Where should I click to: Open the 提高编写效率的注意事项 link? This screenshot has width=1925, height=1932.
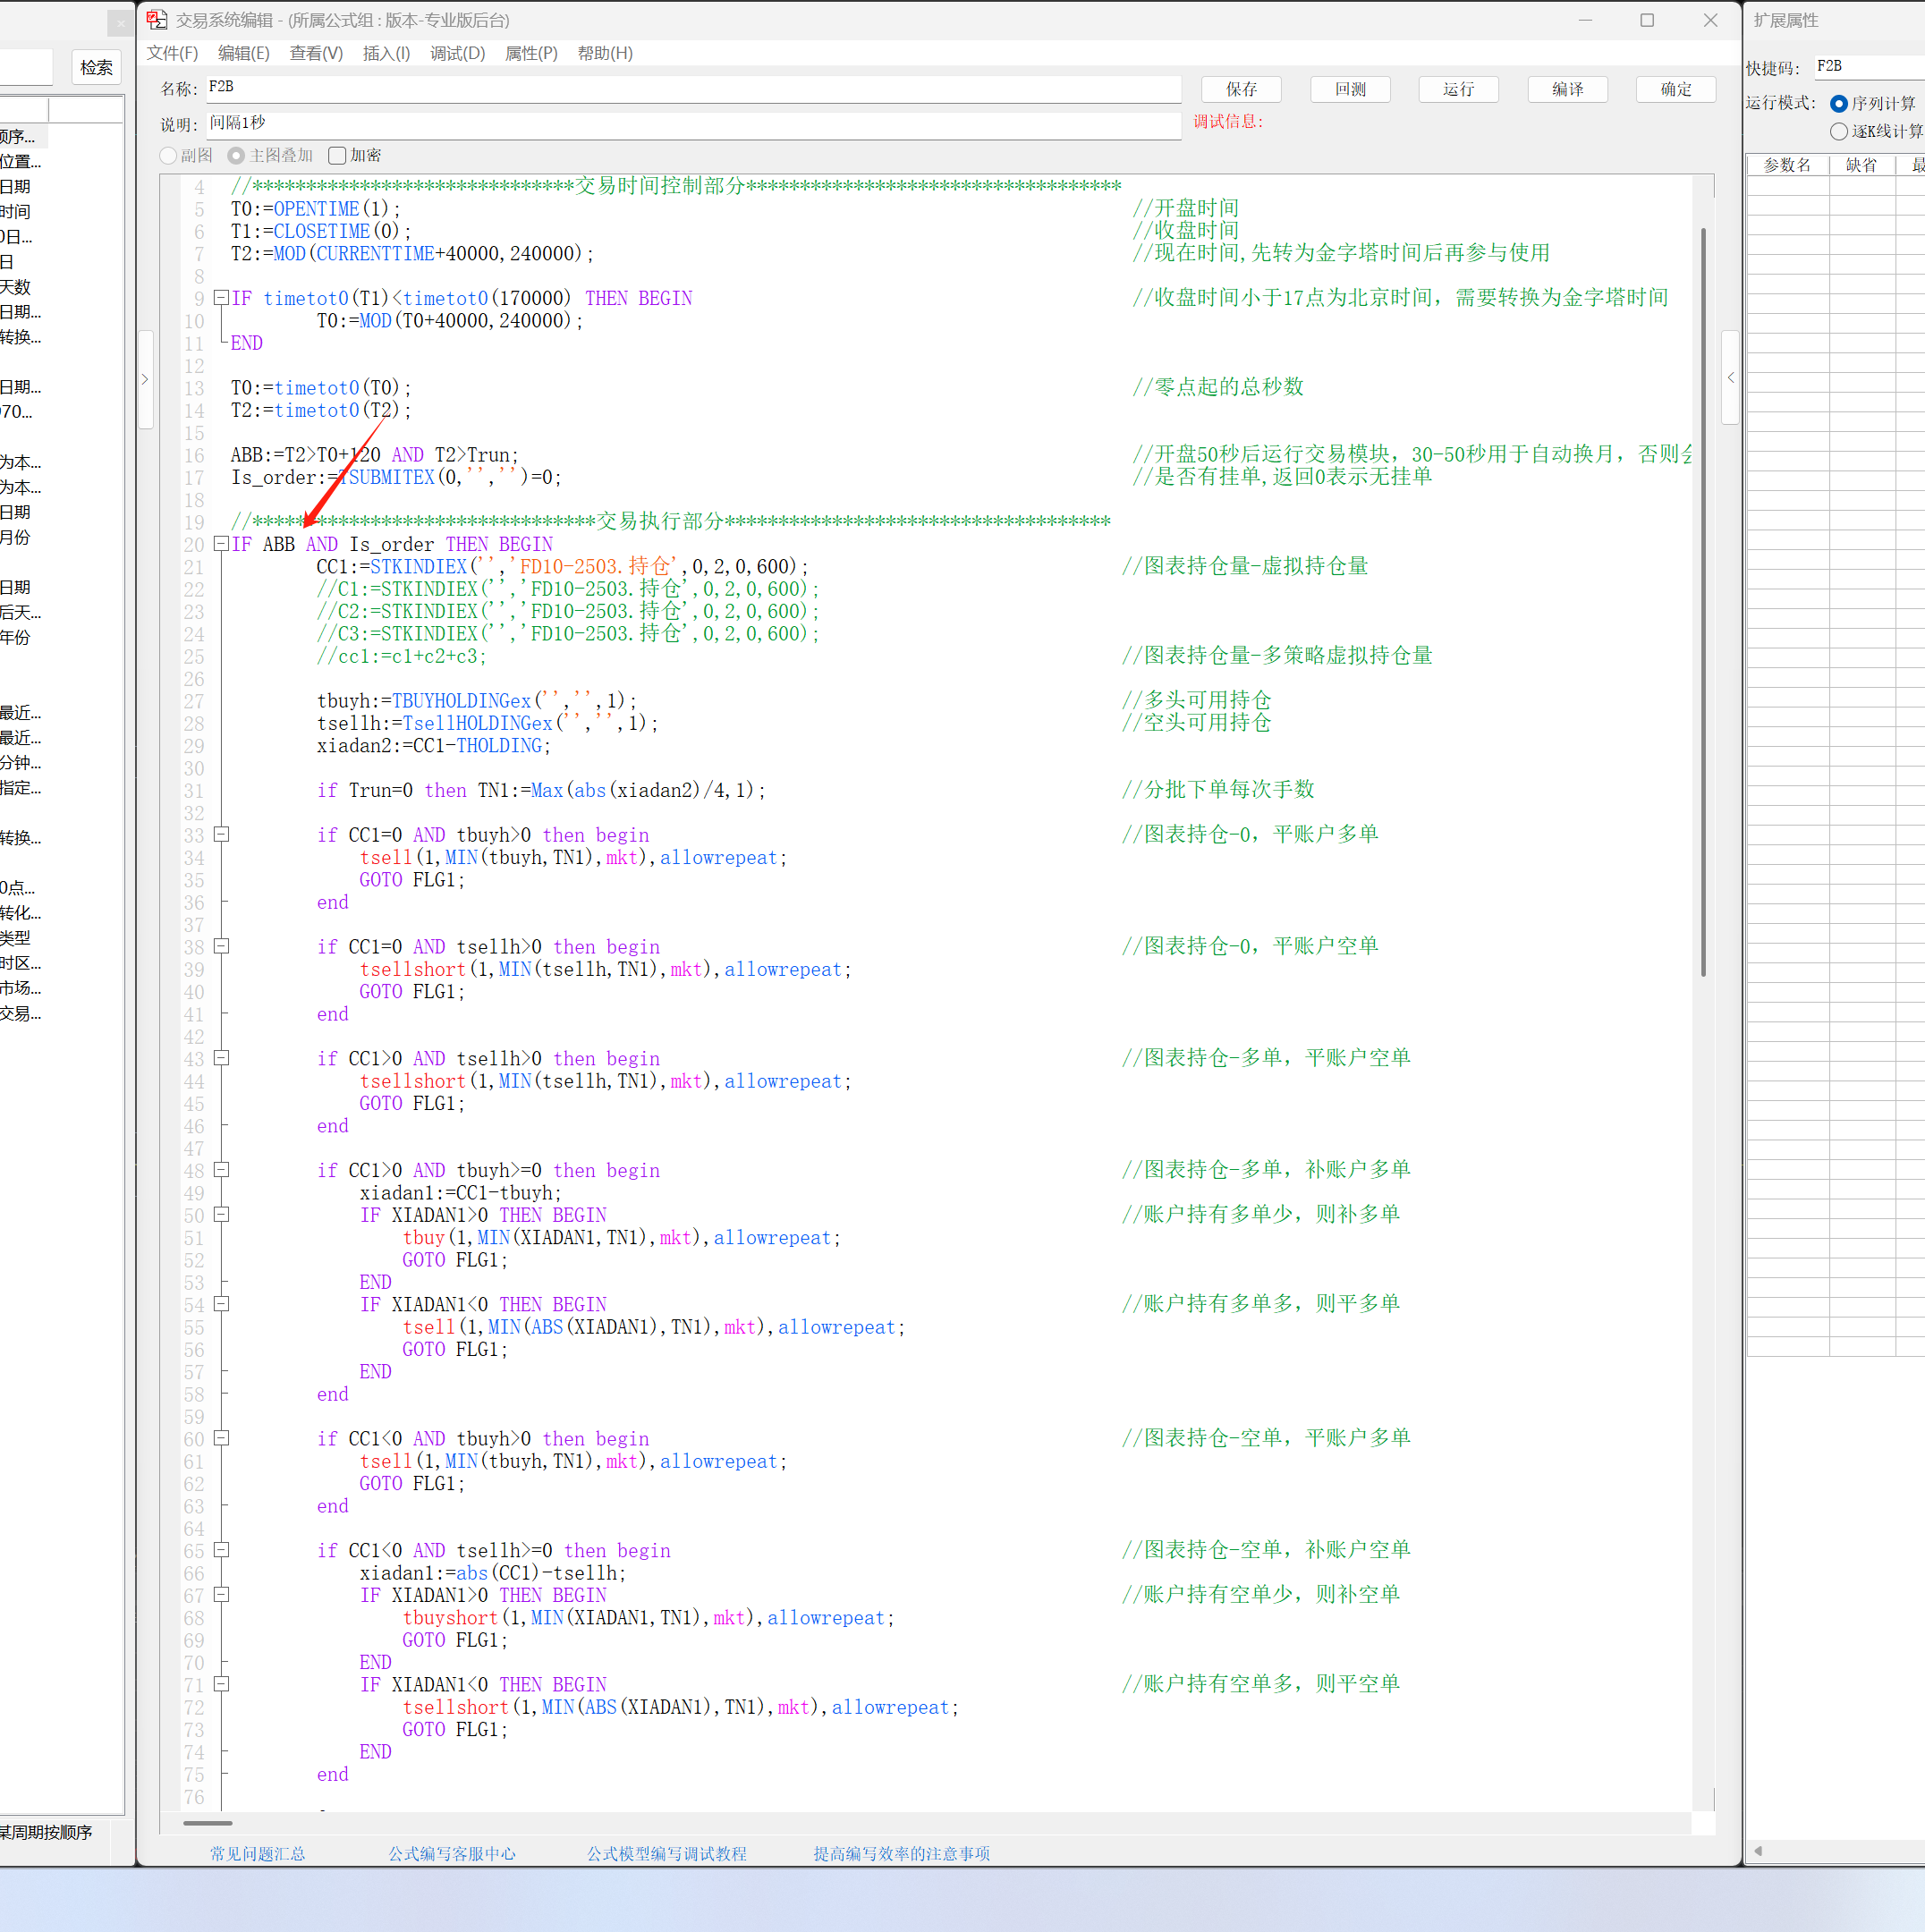tap(902, 1854)
